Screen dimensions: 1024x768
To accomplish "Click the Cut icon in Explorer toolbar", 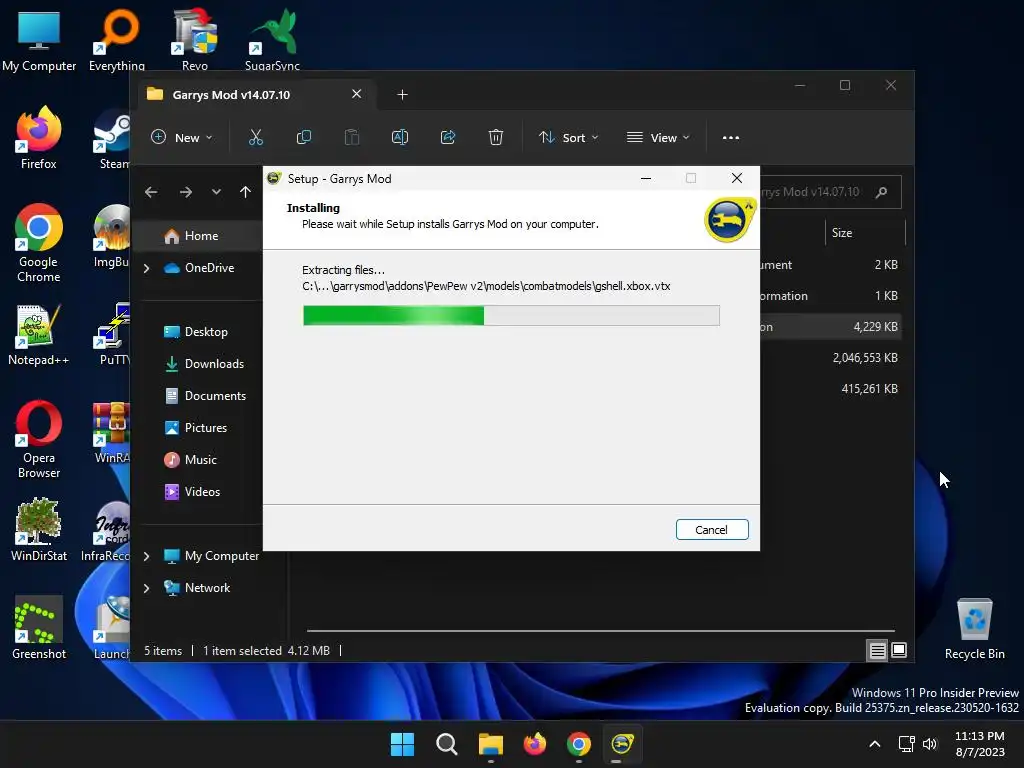I will coord(255,137).
